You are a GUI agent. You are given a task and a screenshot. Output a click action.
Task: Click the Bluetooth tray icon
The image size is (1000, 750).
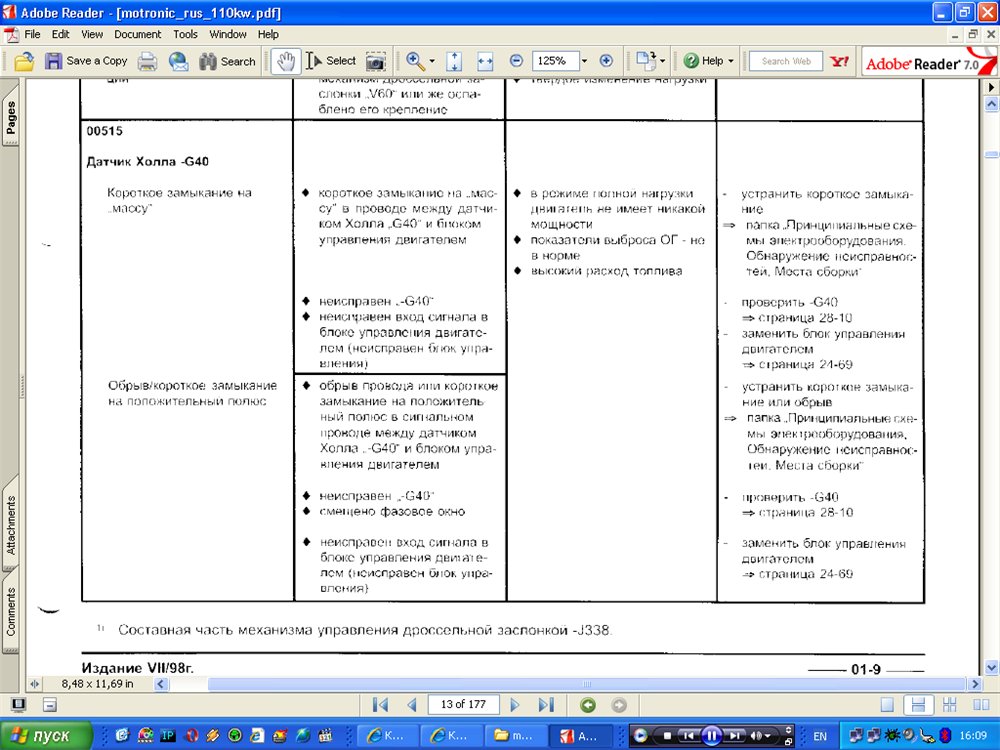pyautogui.click(x=945, y=736)
